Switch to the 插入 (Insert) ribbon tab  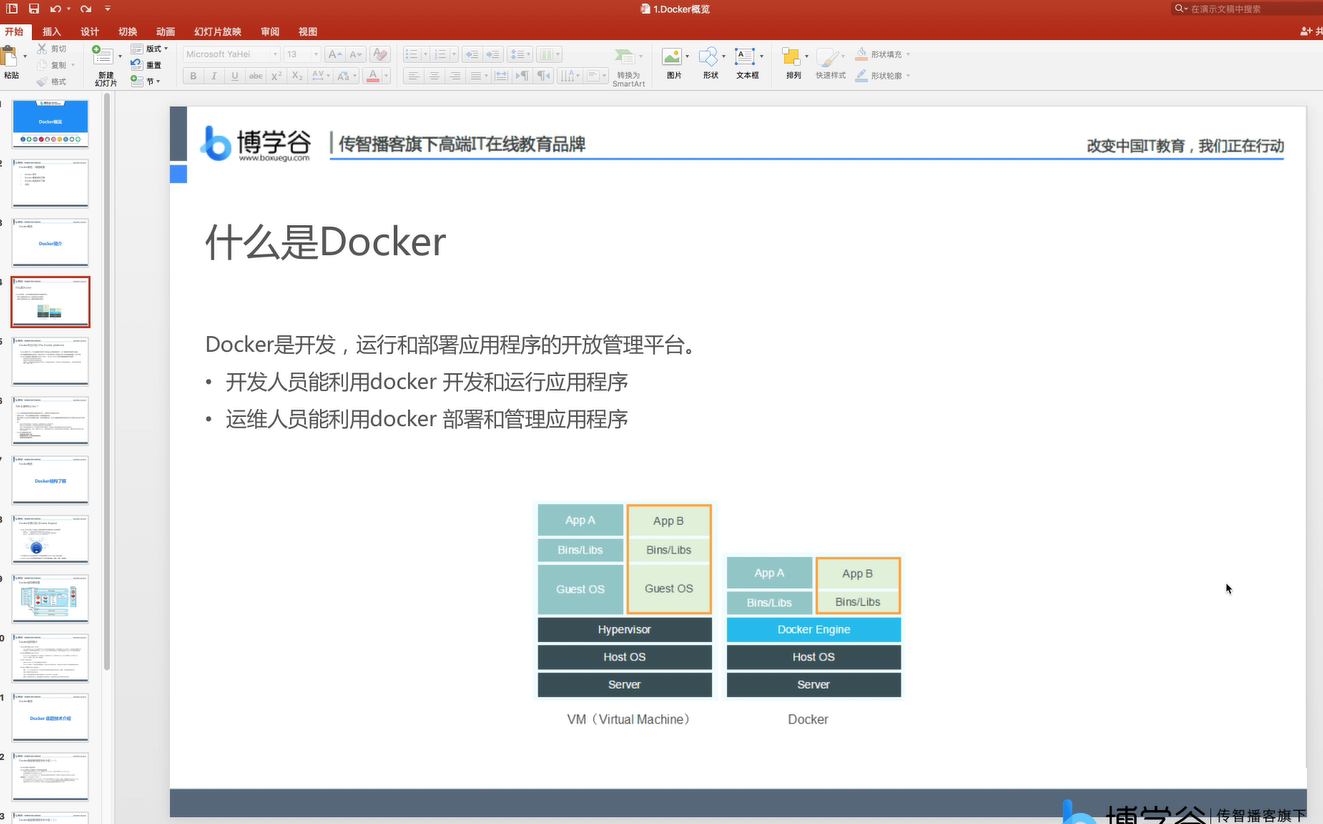coord(52,31)
